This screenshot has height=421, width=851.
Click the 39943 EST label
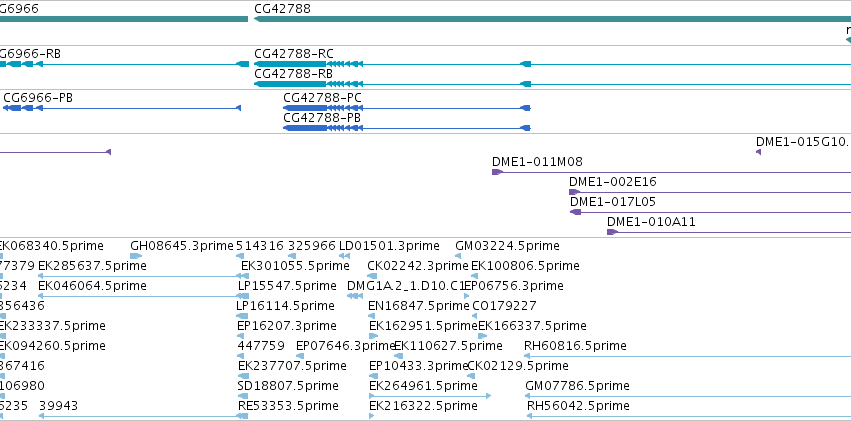click(x=59, y=406)
